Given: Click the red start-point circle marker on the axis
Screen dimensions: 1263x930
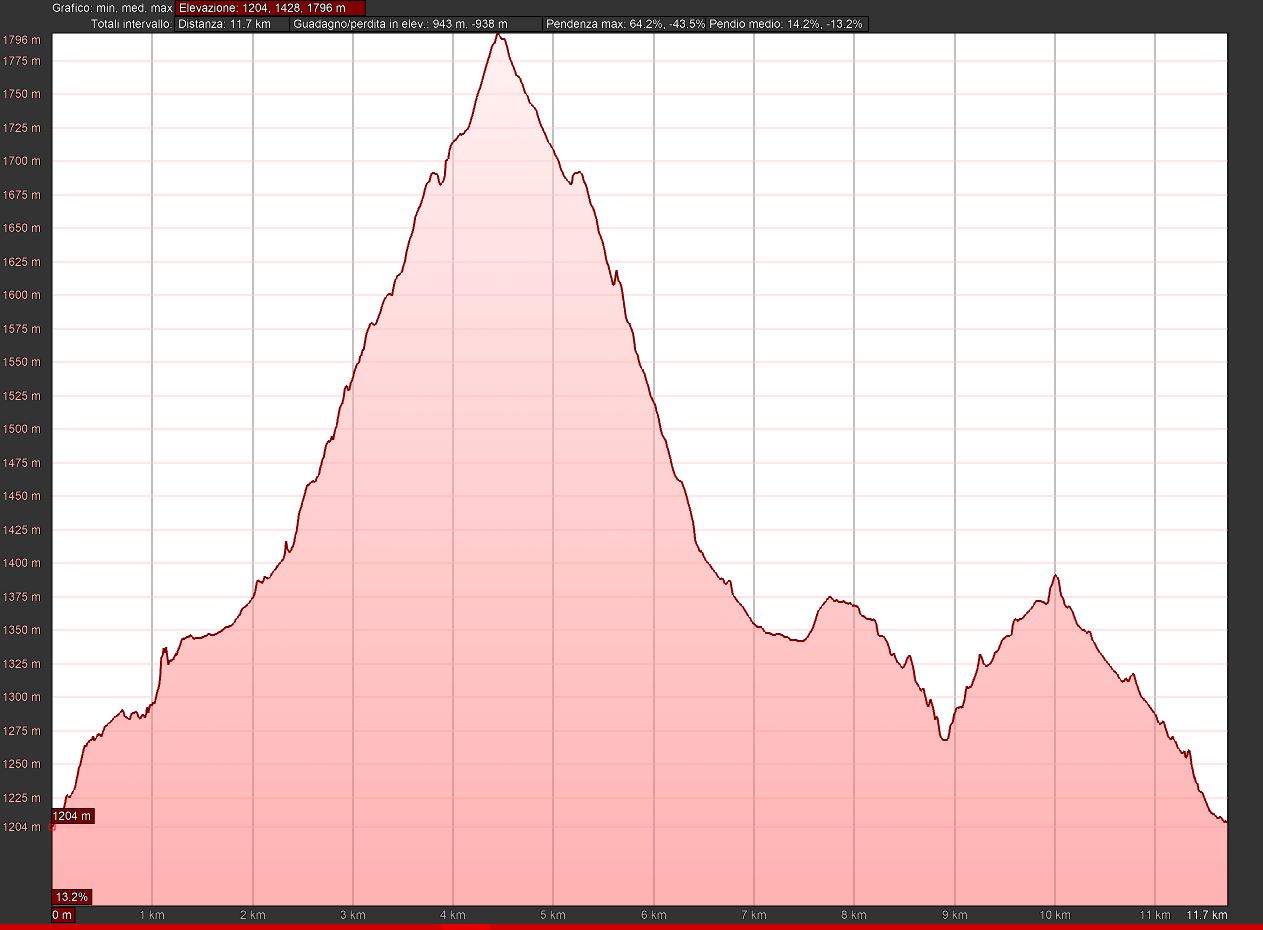Looking at the screenshot, I should pos(53,827).
